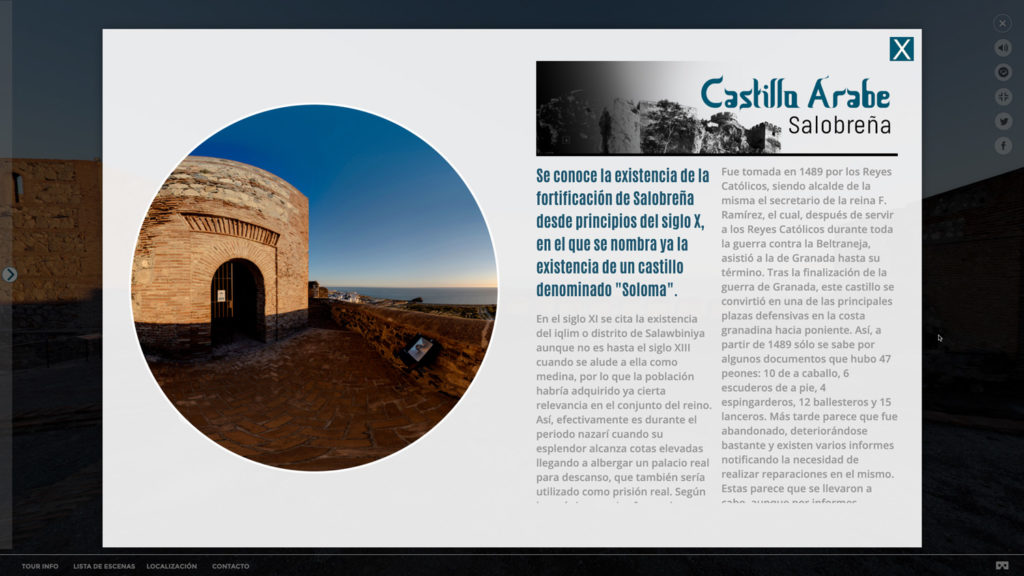Click the paragraph starting "Fue tomada en 1489"

point(809,334)
